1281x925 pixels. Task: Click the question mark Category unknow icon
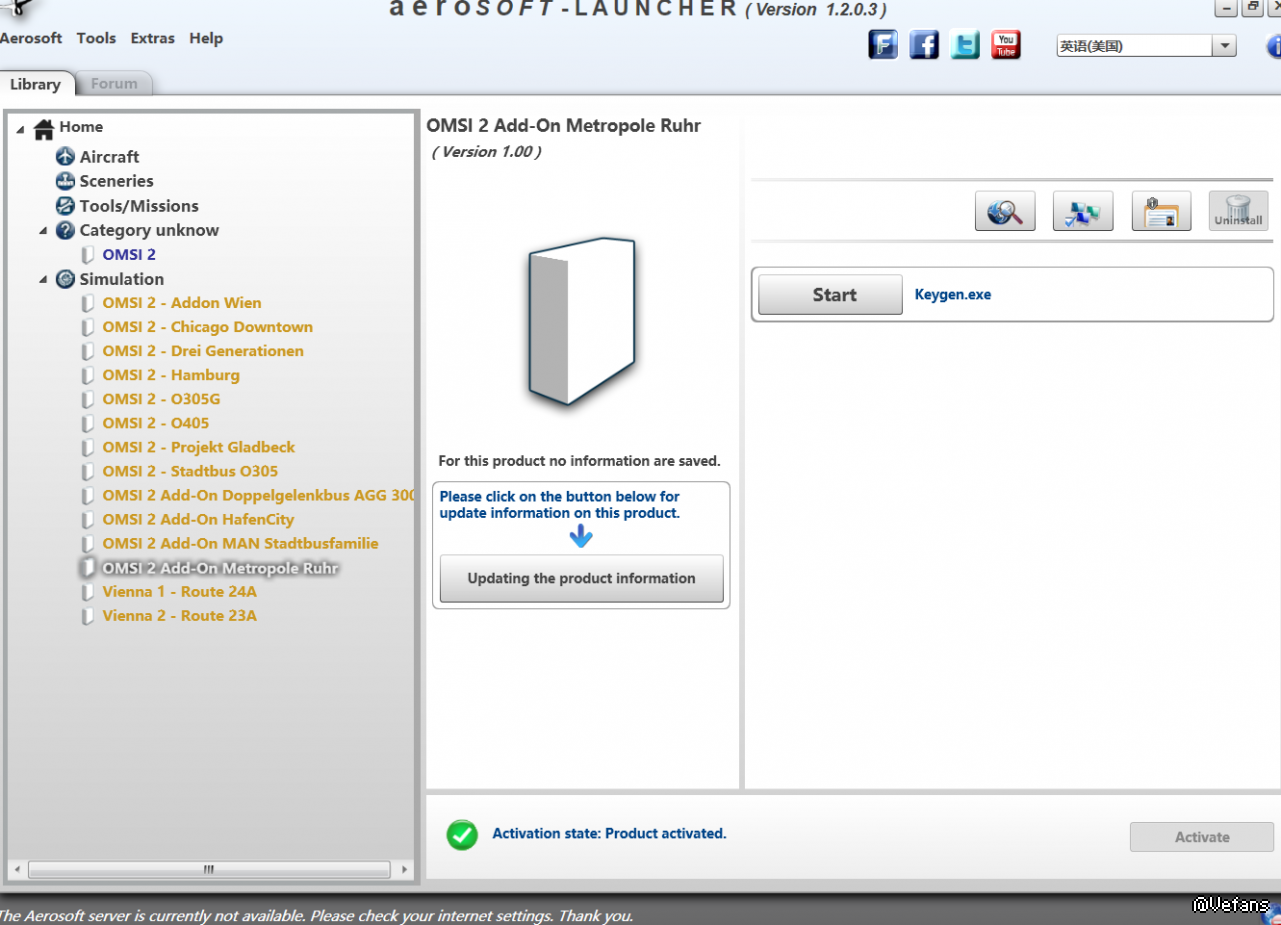pos(66,230)
